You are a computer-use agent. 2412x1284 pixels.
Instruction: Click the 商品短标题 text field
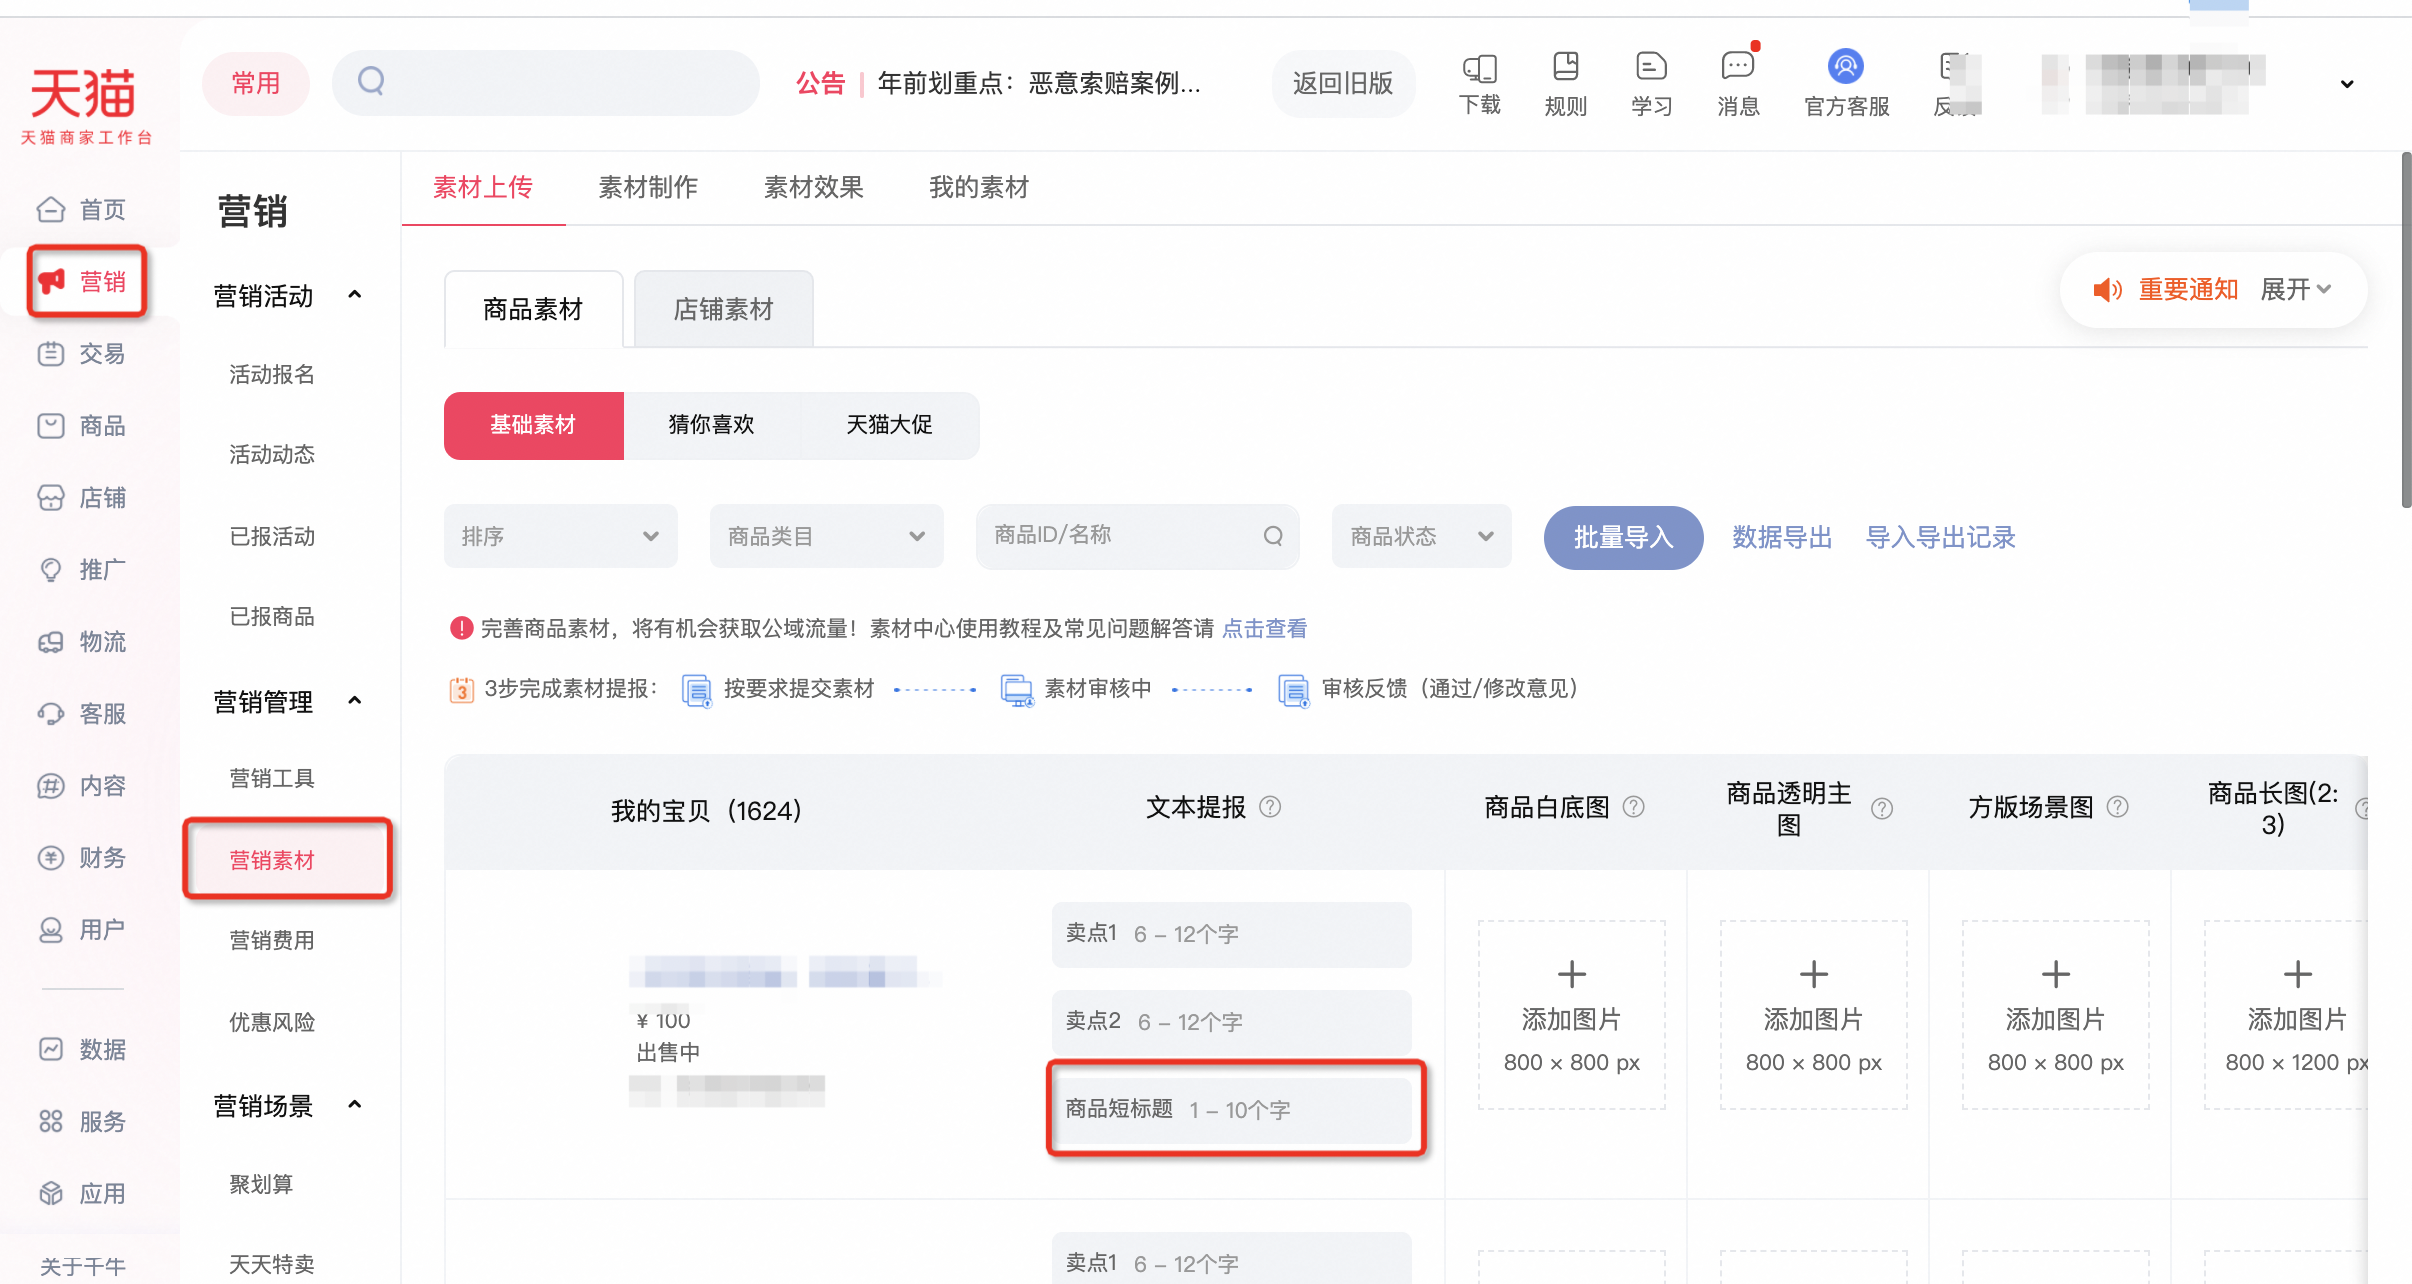(1231, 1110)
